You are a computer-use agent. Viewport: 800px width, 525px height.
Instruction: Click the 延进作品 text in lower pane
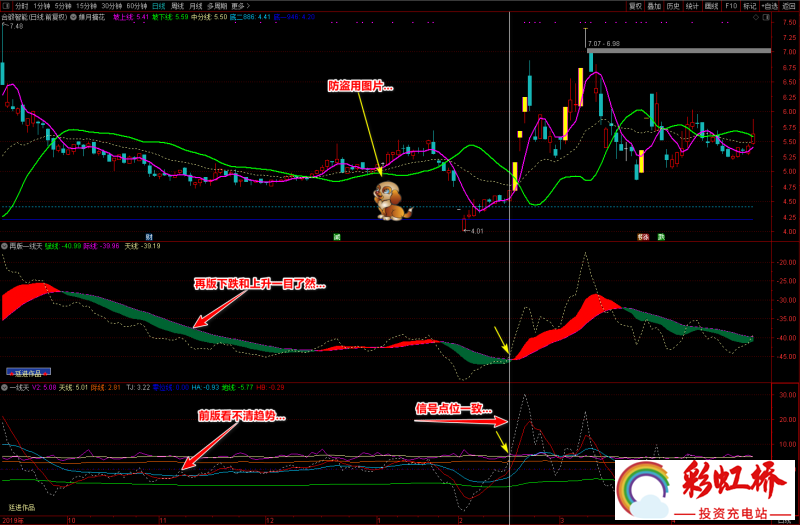tap(22, 508)
